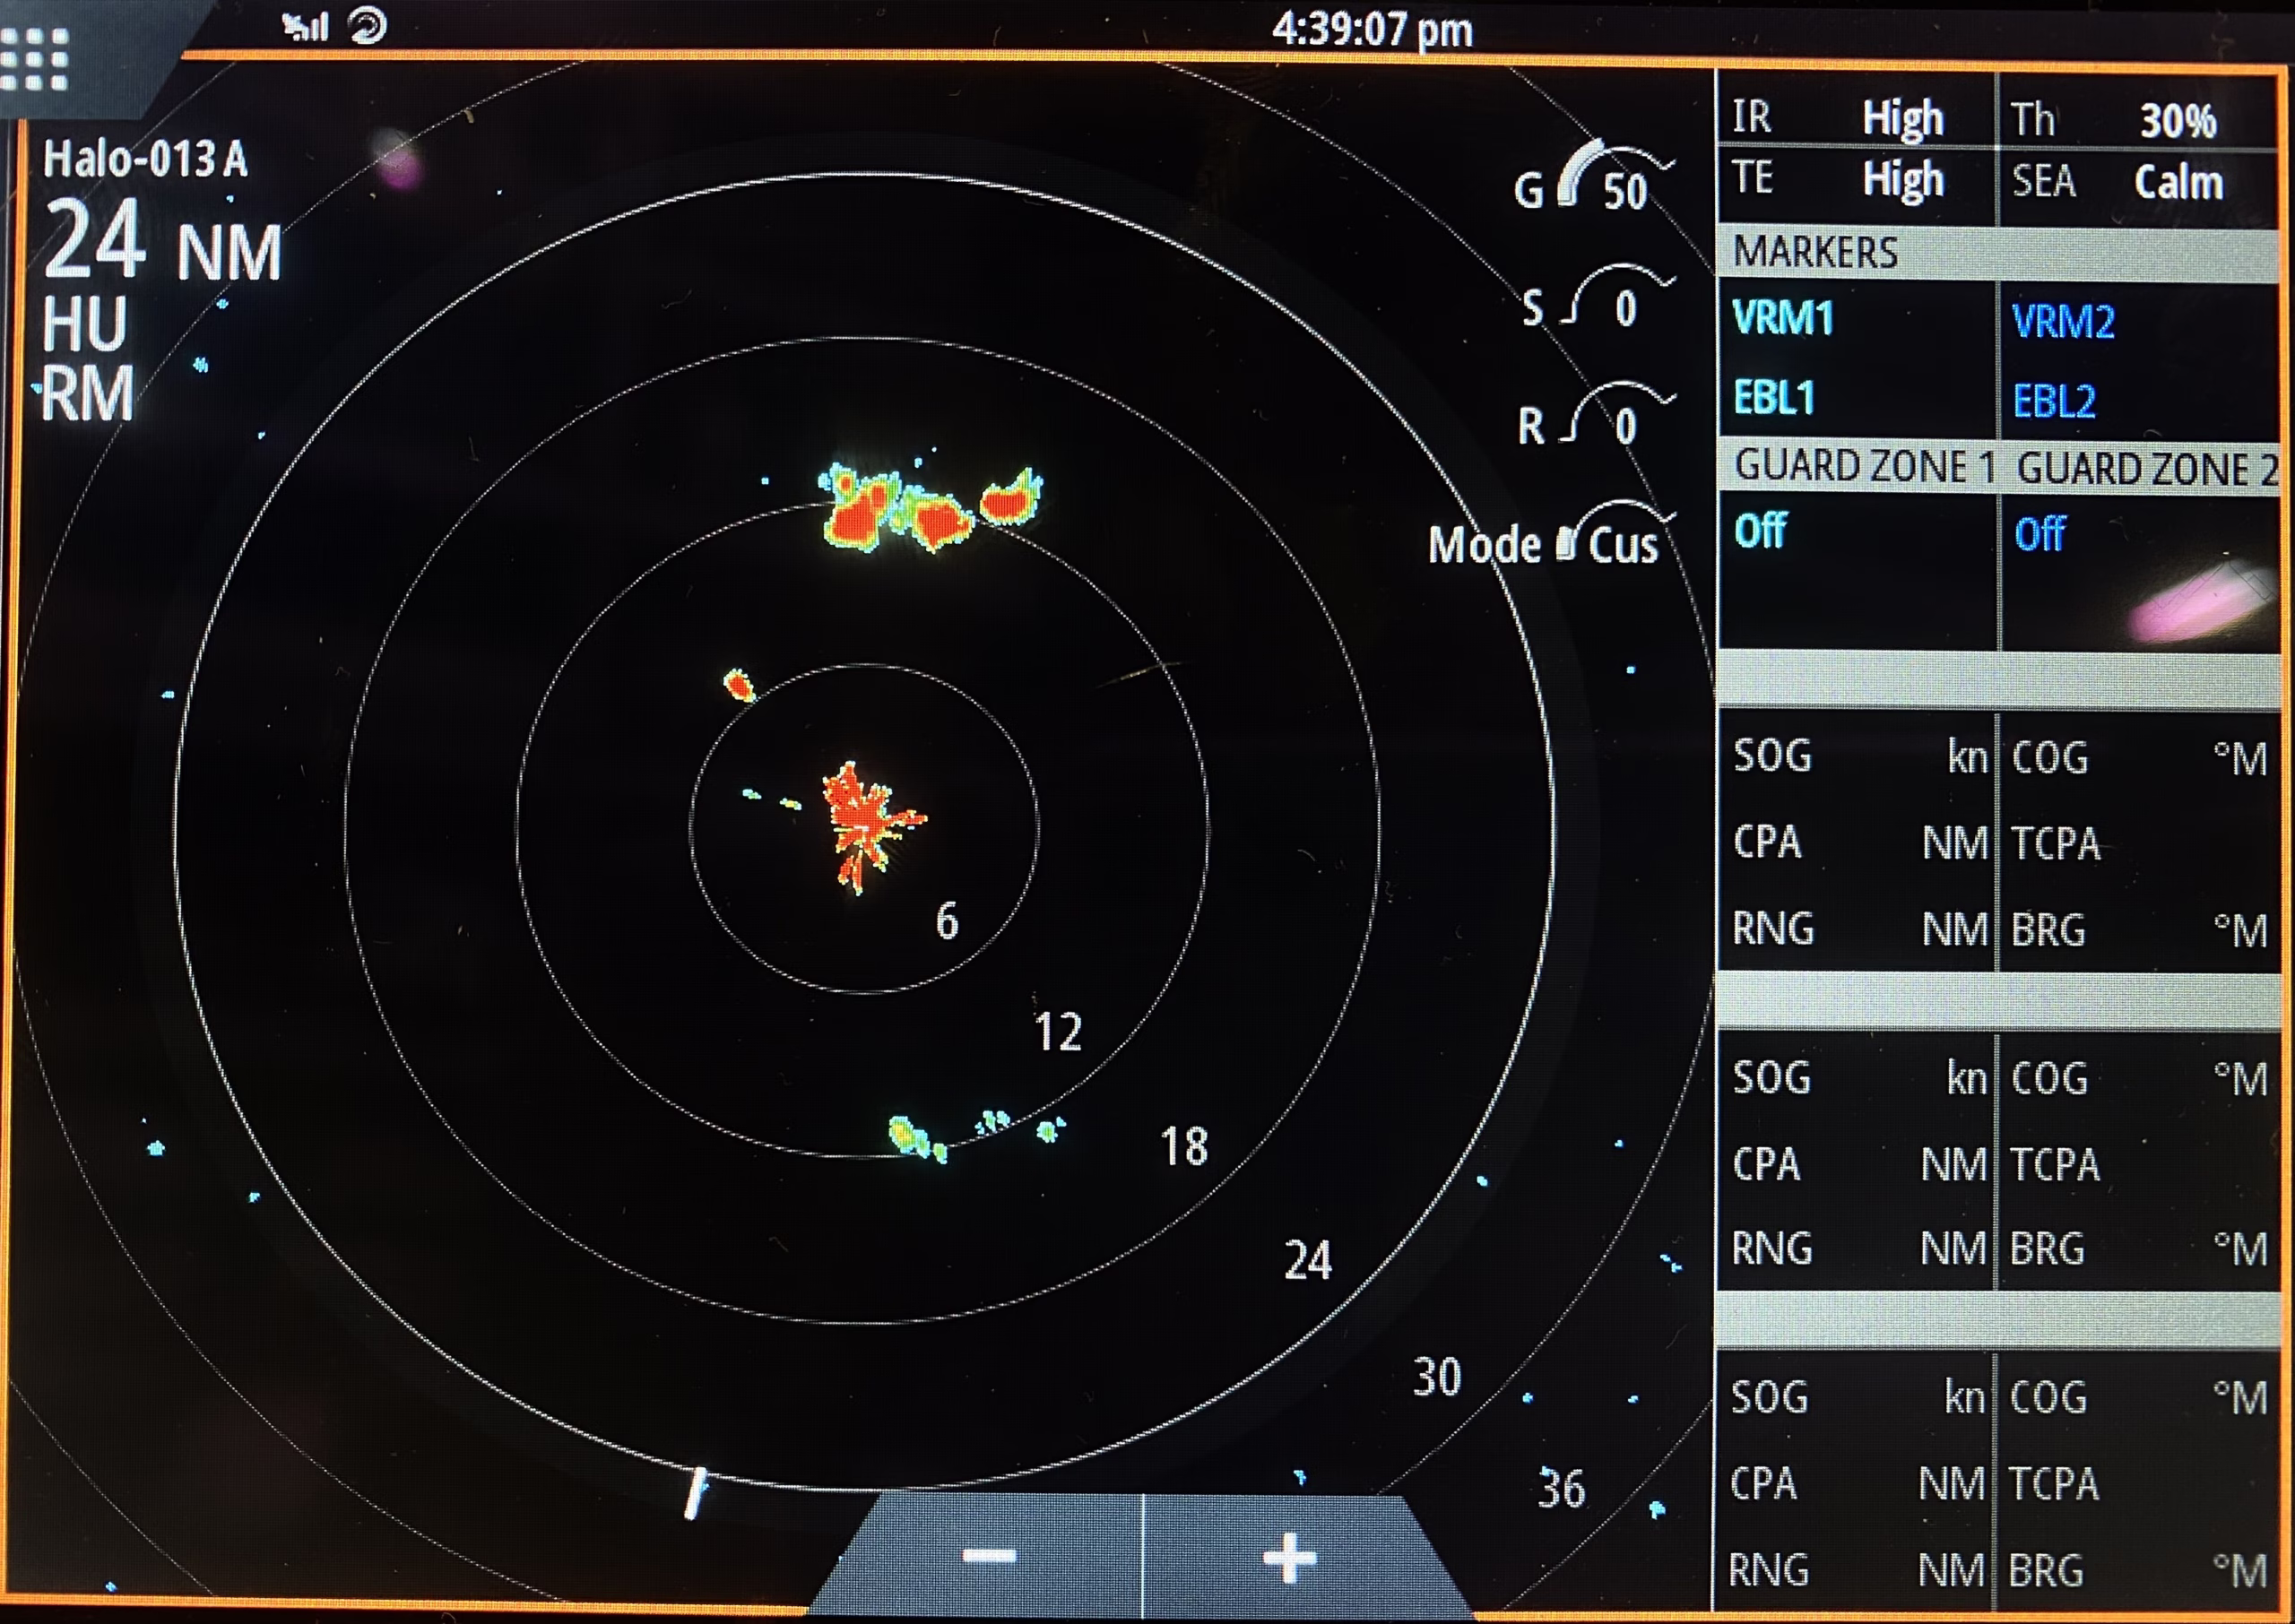Screen dimensions: 2295x1624
Task: Select RNG in the middle target panel
Action: coord(1772,1249)
